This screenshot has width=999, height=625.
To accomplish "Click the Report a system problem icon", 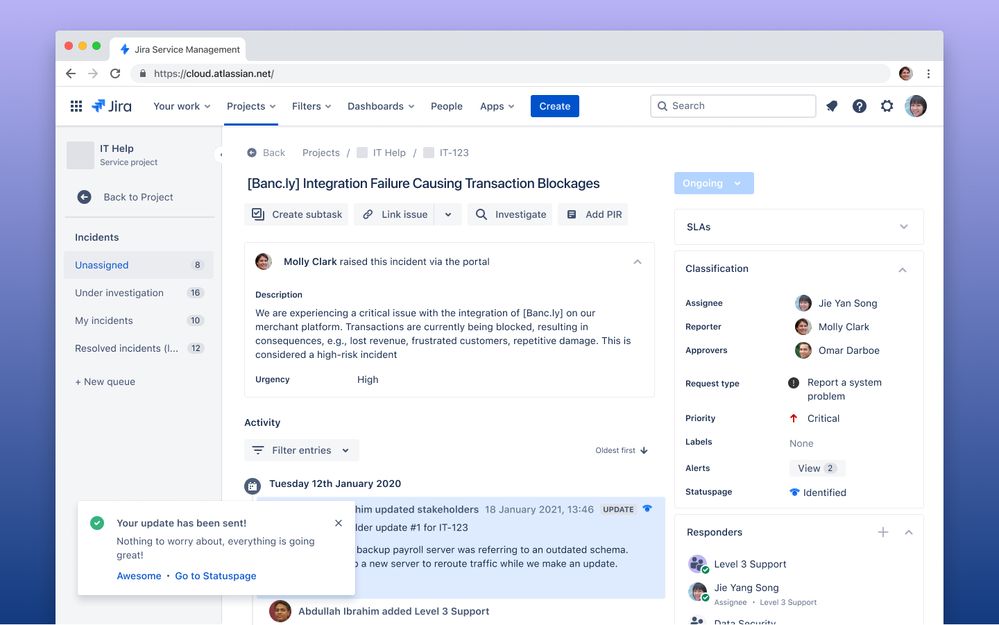I will (x=794, y=383).
